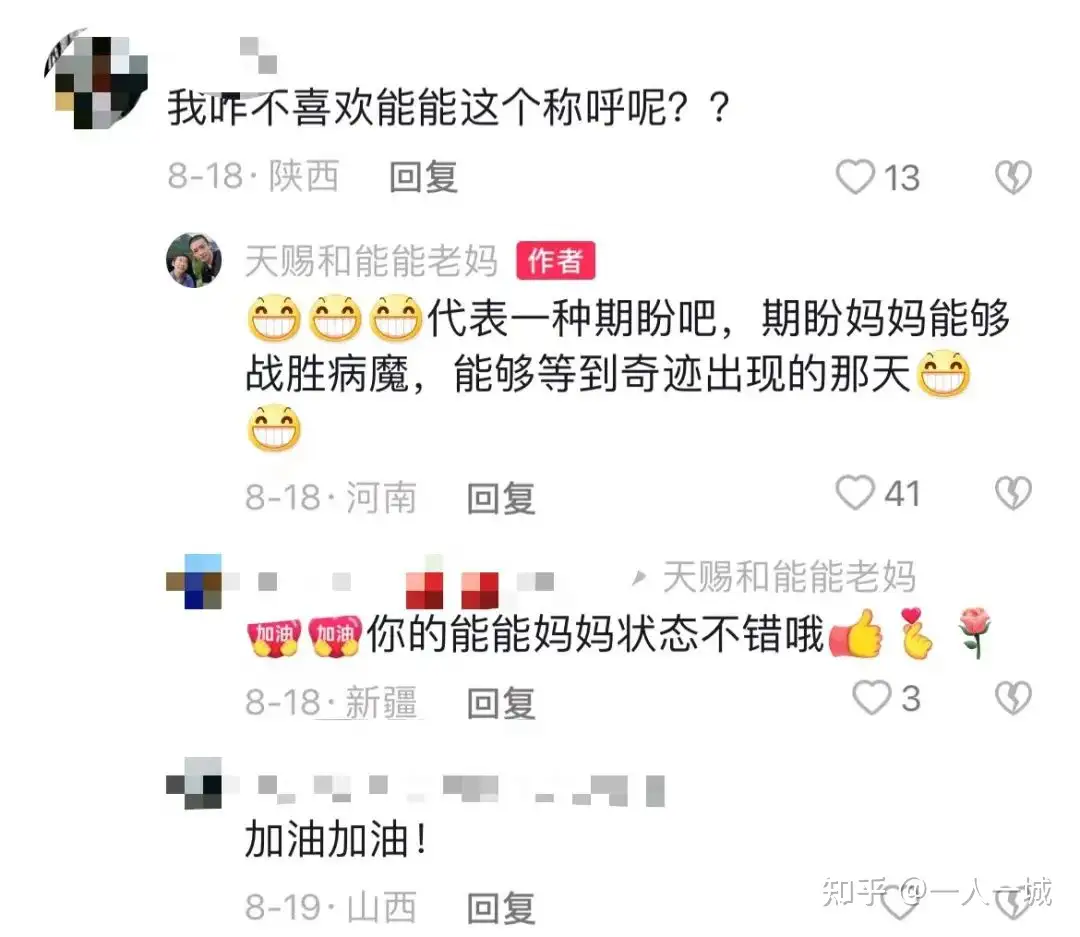Dislike the 陕西 comment via broken heart
1080x937 pixels.
pos(1013,177)
